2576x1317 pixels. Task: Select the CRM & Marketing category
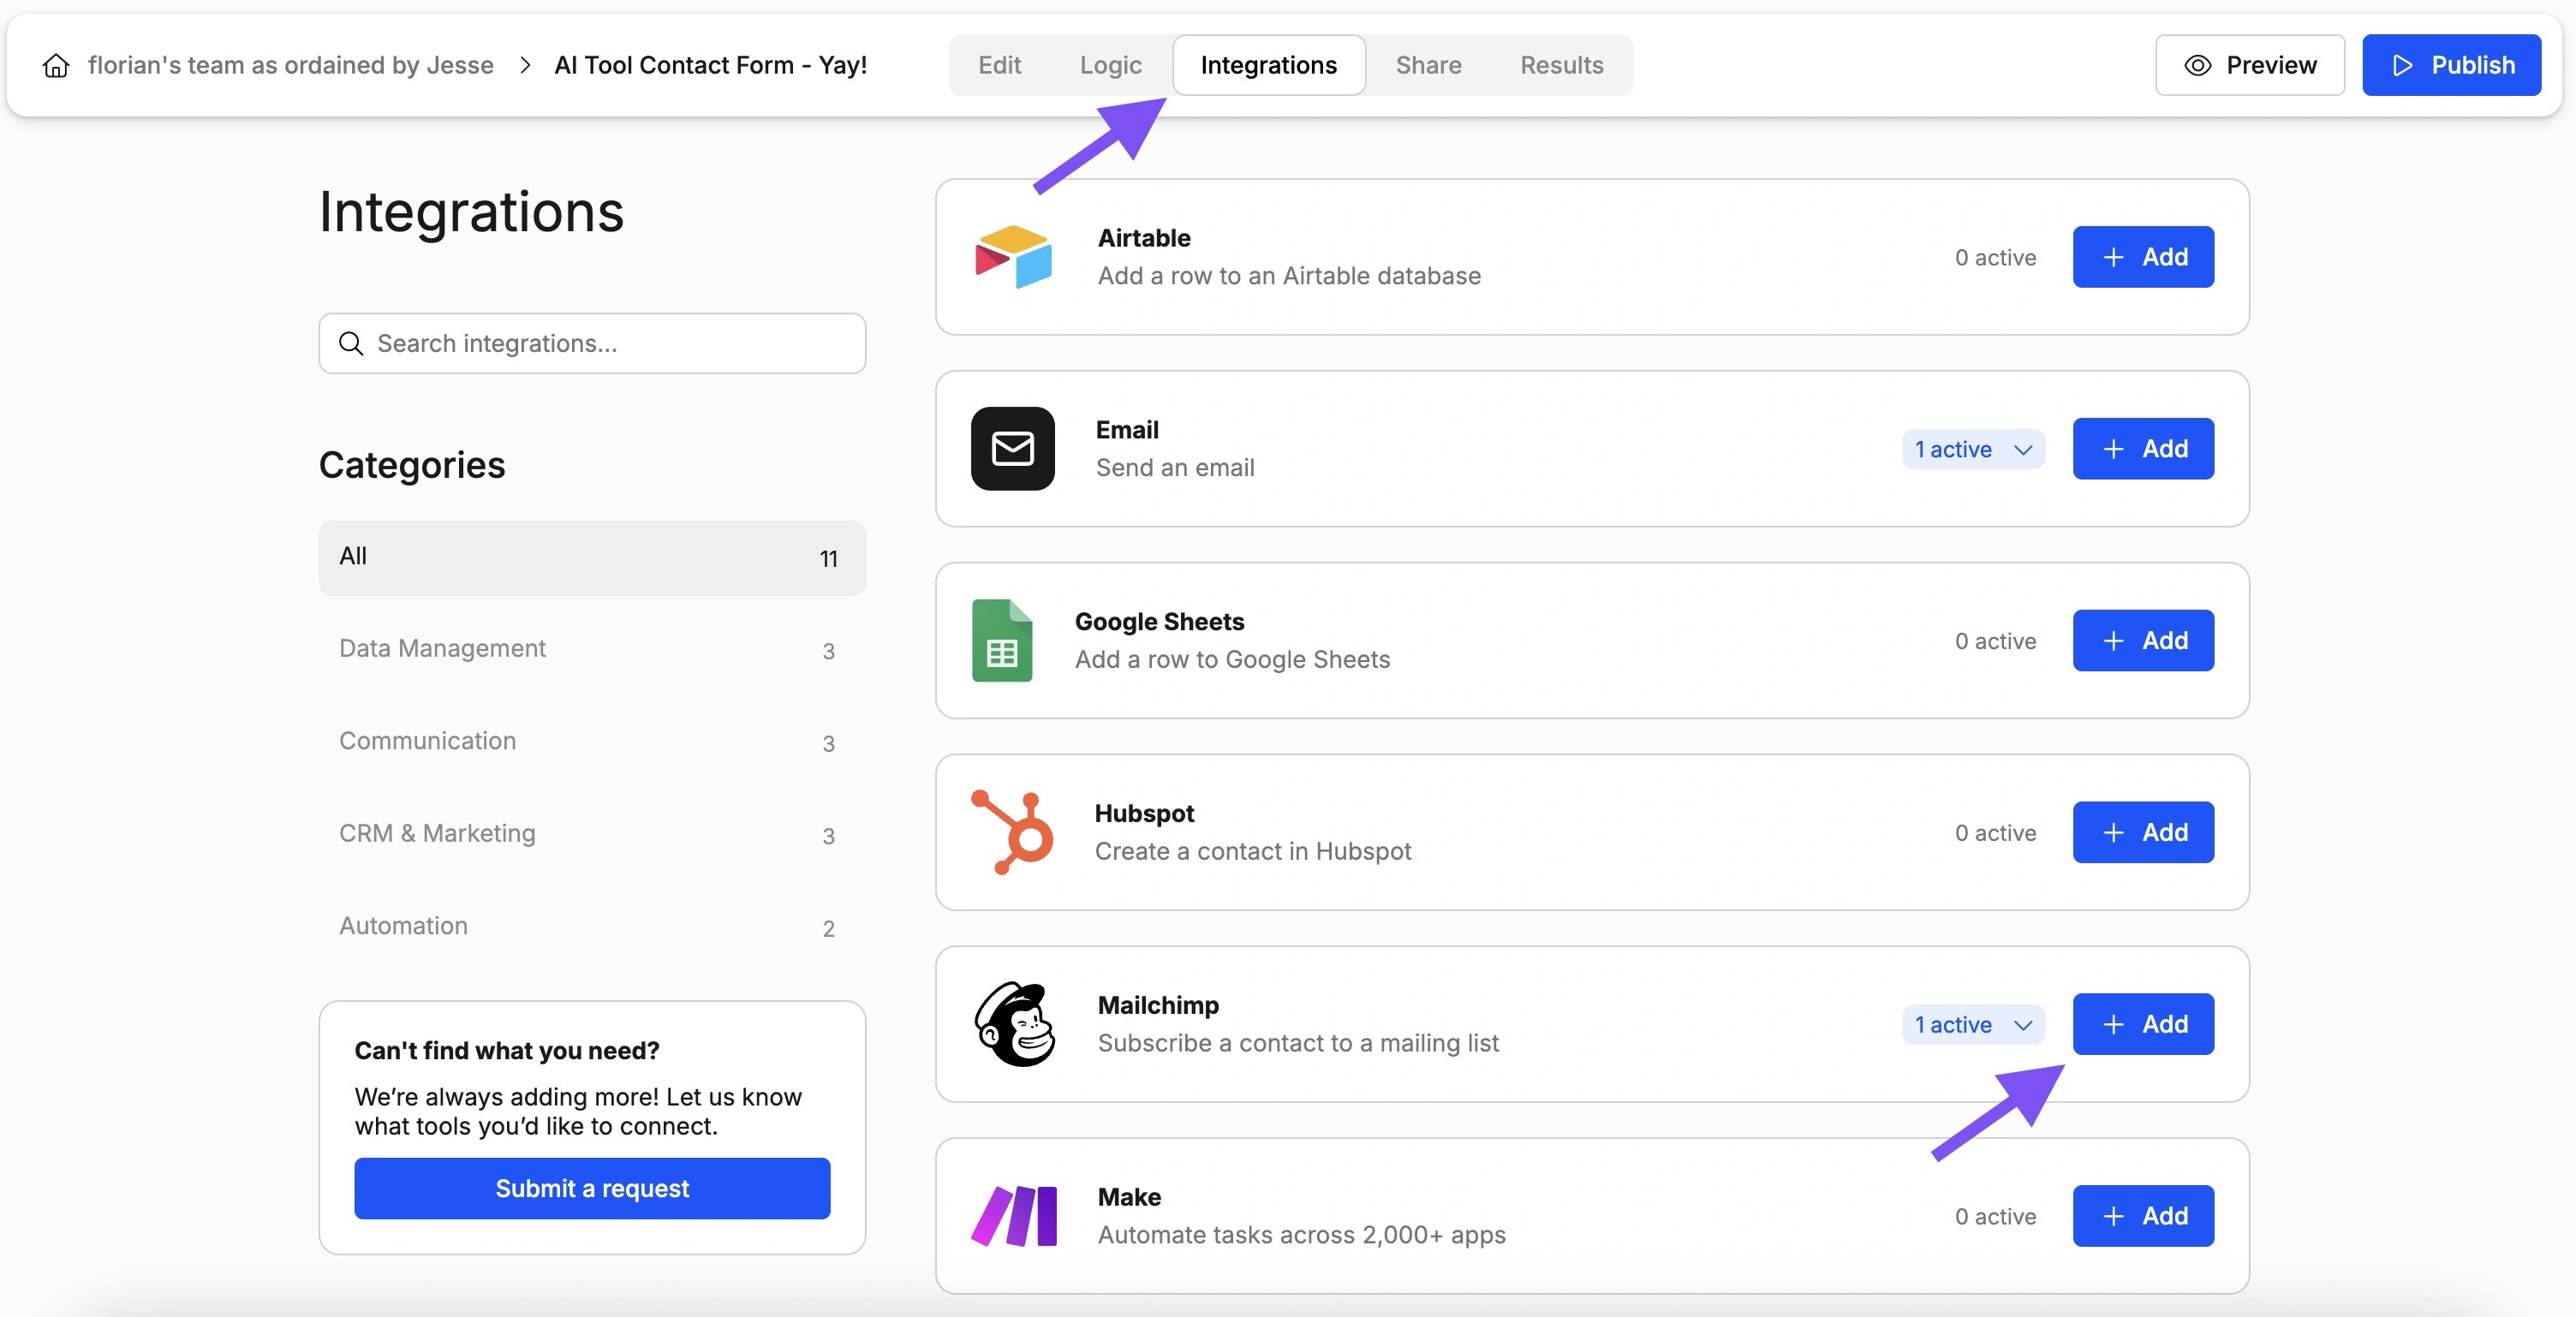click(x=437, y=834)
